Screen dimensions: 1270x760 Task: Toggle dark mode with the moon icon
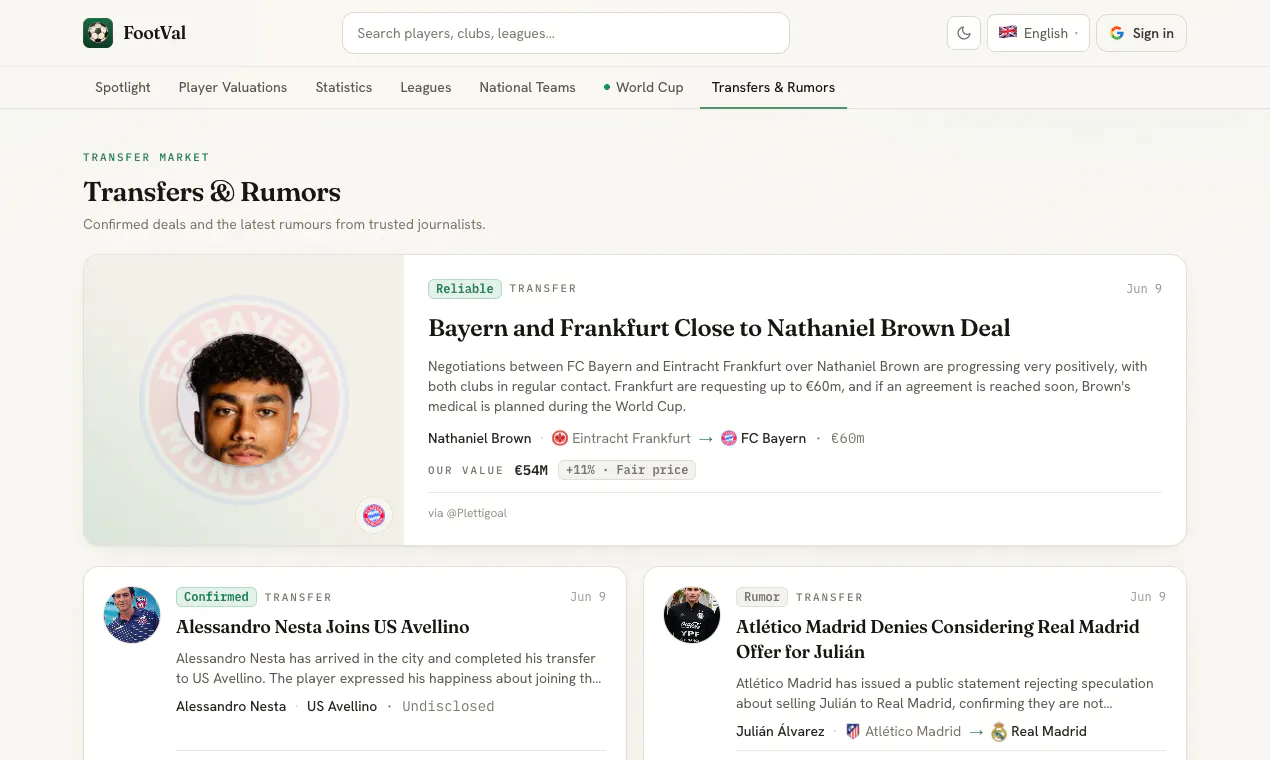[964, 33]
